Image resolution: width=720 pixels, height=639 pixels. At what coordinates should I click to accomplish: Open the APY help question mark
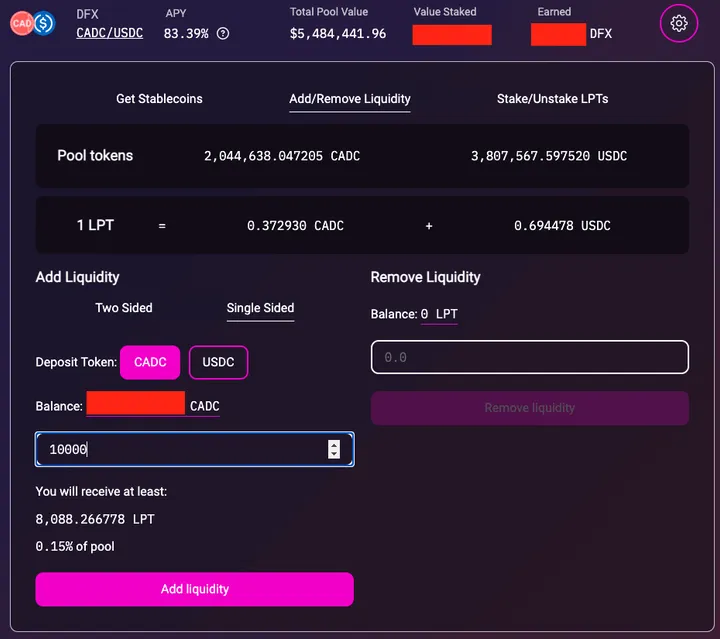click(x=223, y=34)
